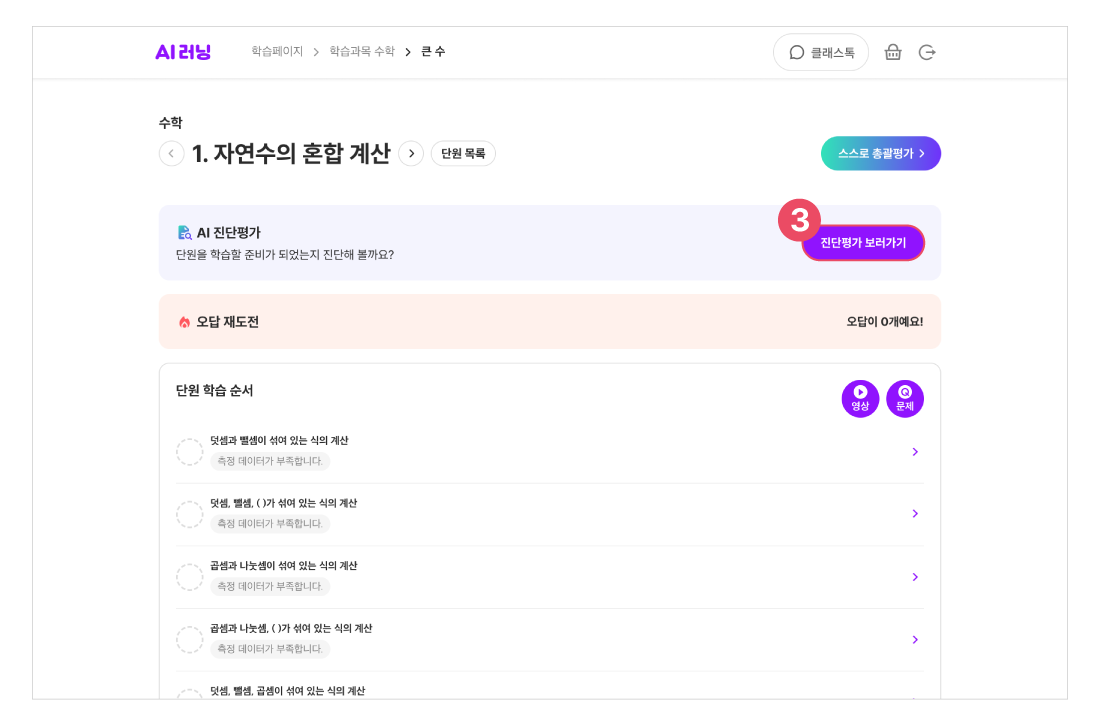1100x726 pixels.
Task: Click the AI 진단평가 document icon
Action: [185, 232]
